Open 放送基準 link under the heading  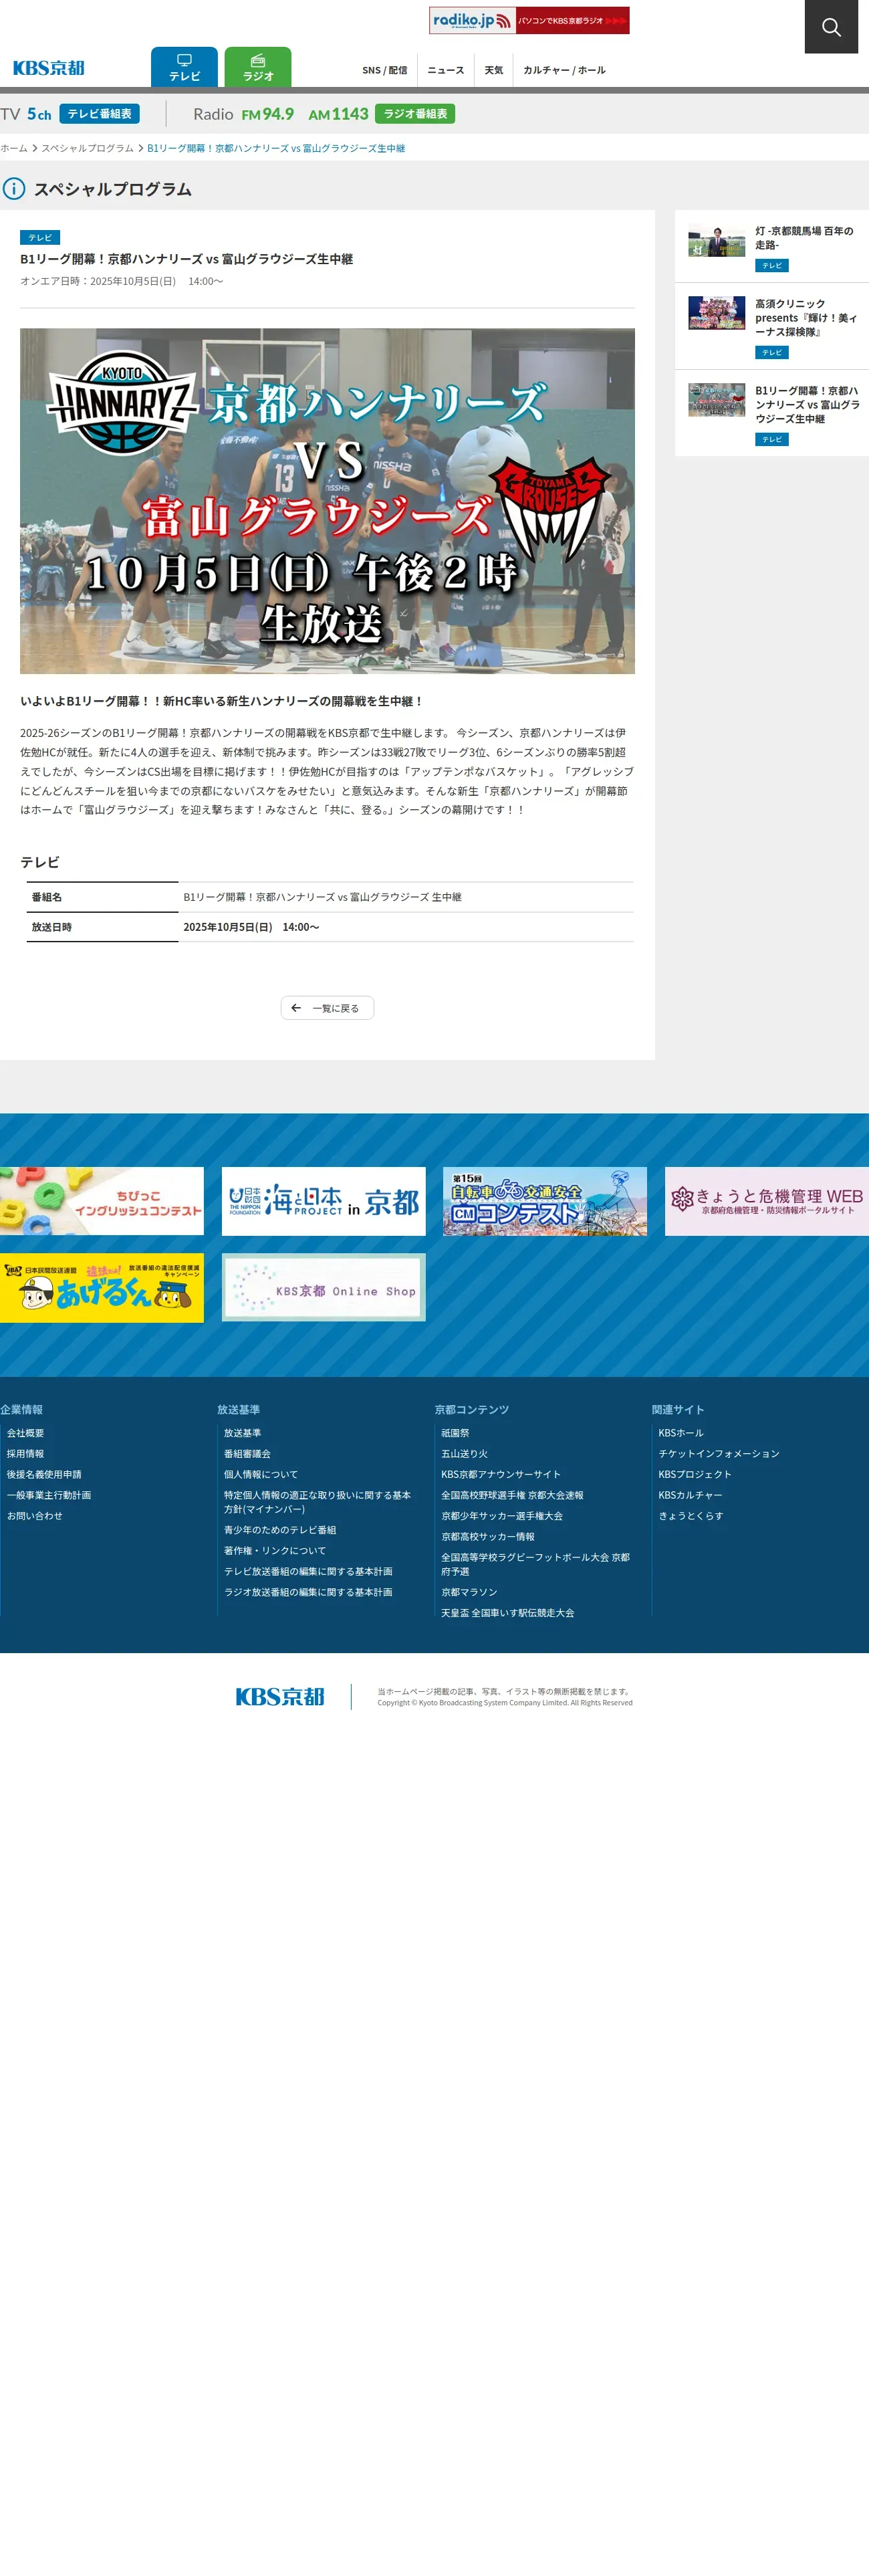pos(242,1433)
